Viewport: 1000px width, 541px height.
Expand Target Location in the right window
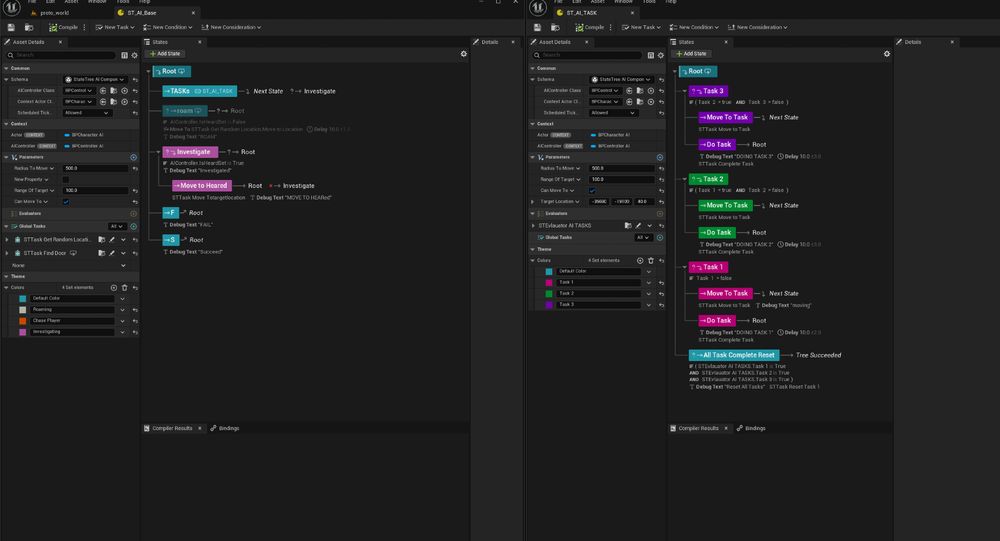[x=533, y=202]
